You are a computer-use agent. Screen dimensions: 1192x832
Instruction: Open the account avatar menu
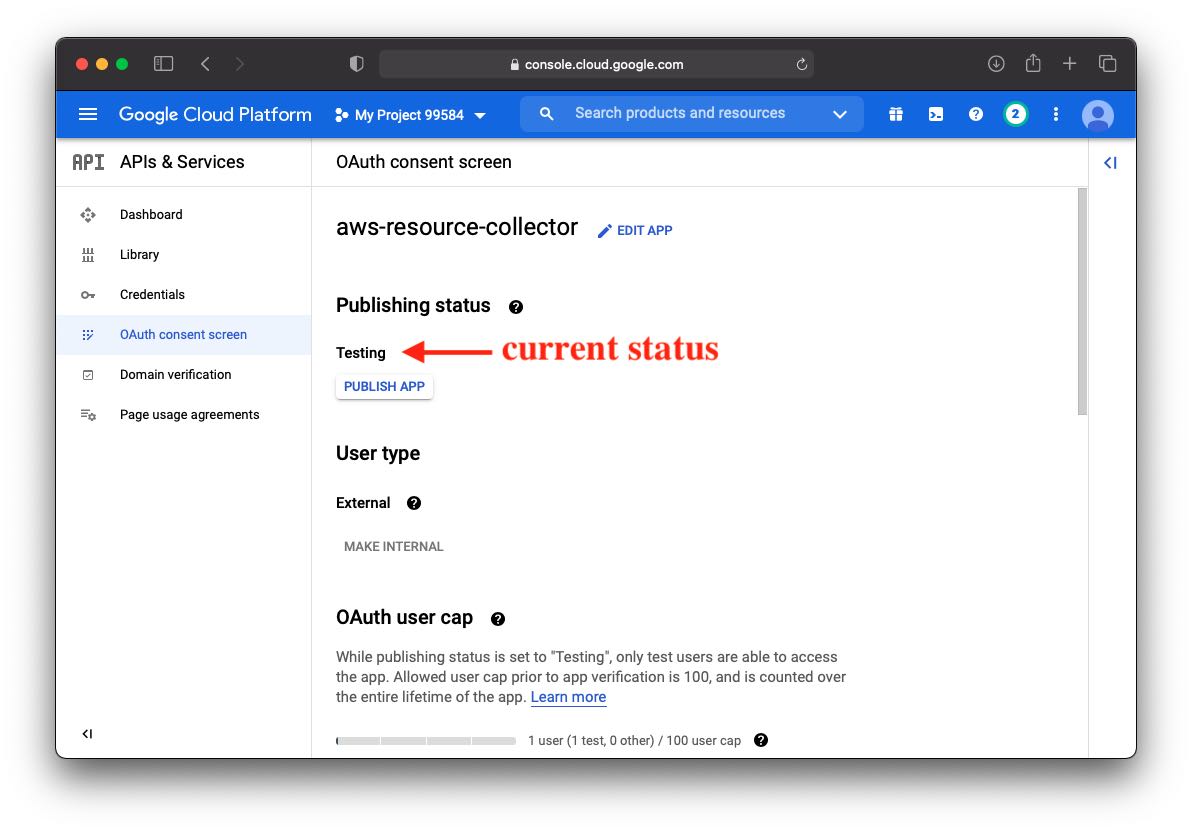coord(1097,115)
